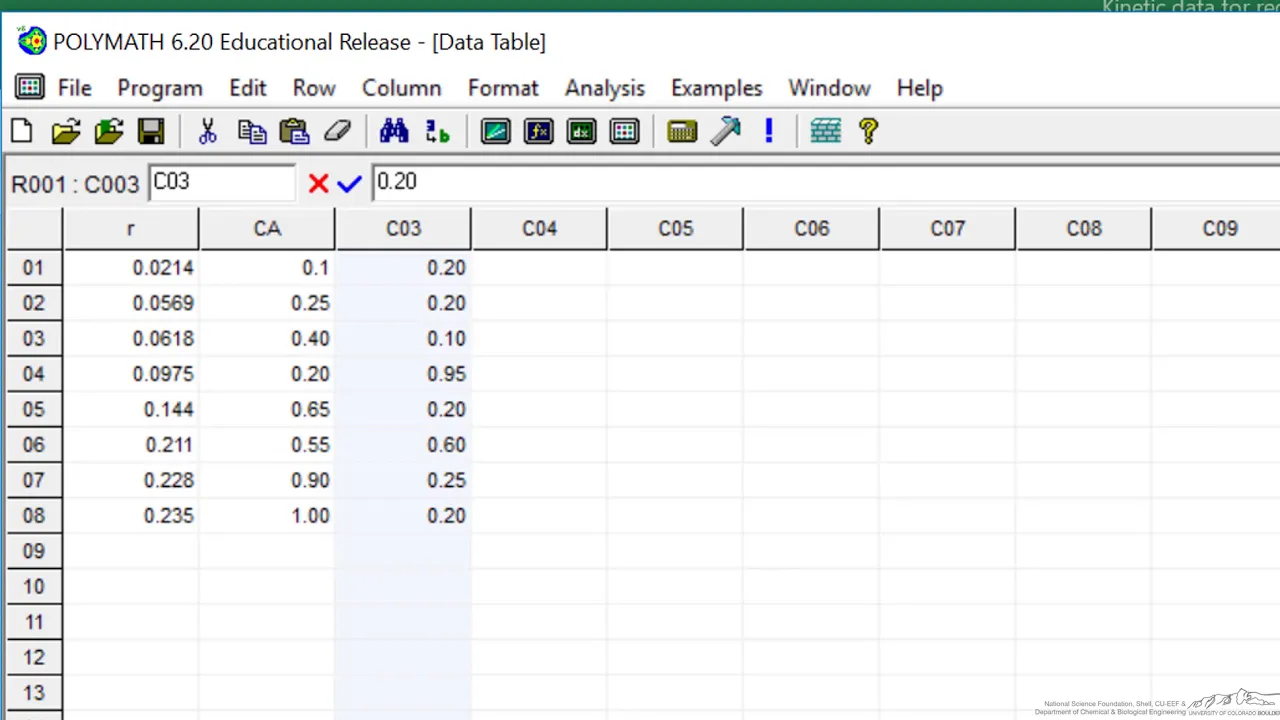The height and width of the screenshot is (720, 1280).
Task: Click C03 cell with value 0.95
Action: (x=403, y=374)
